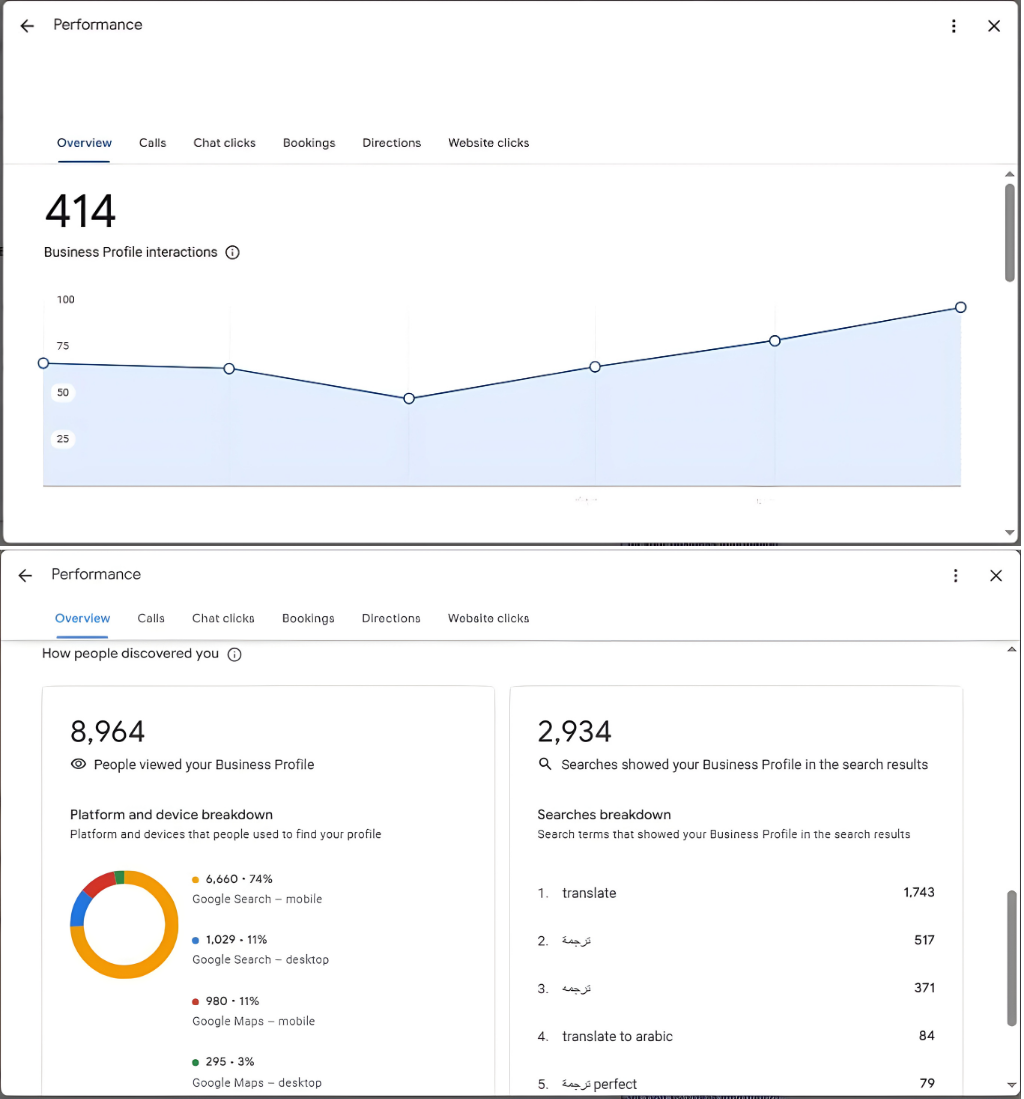
Task: Click the eye icon next to People viewed your Business Profile
Action: (78, 765)
